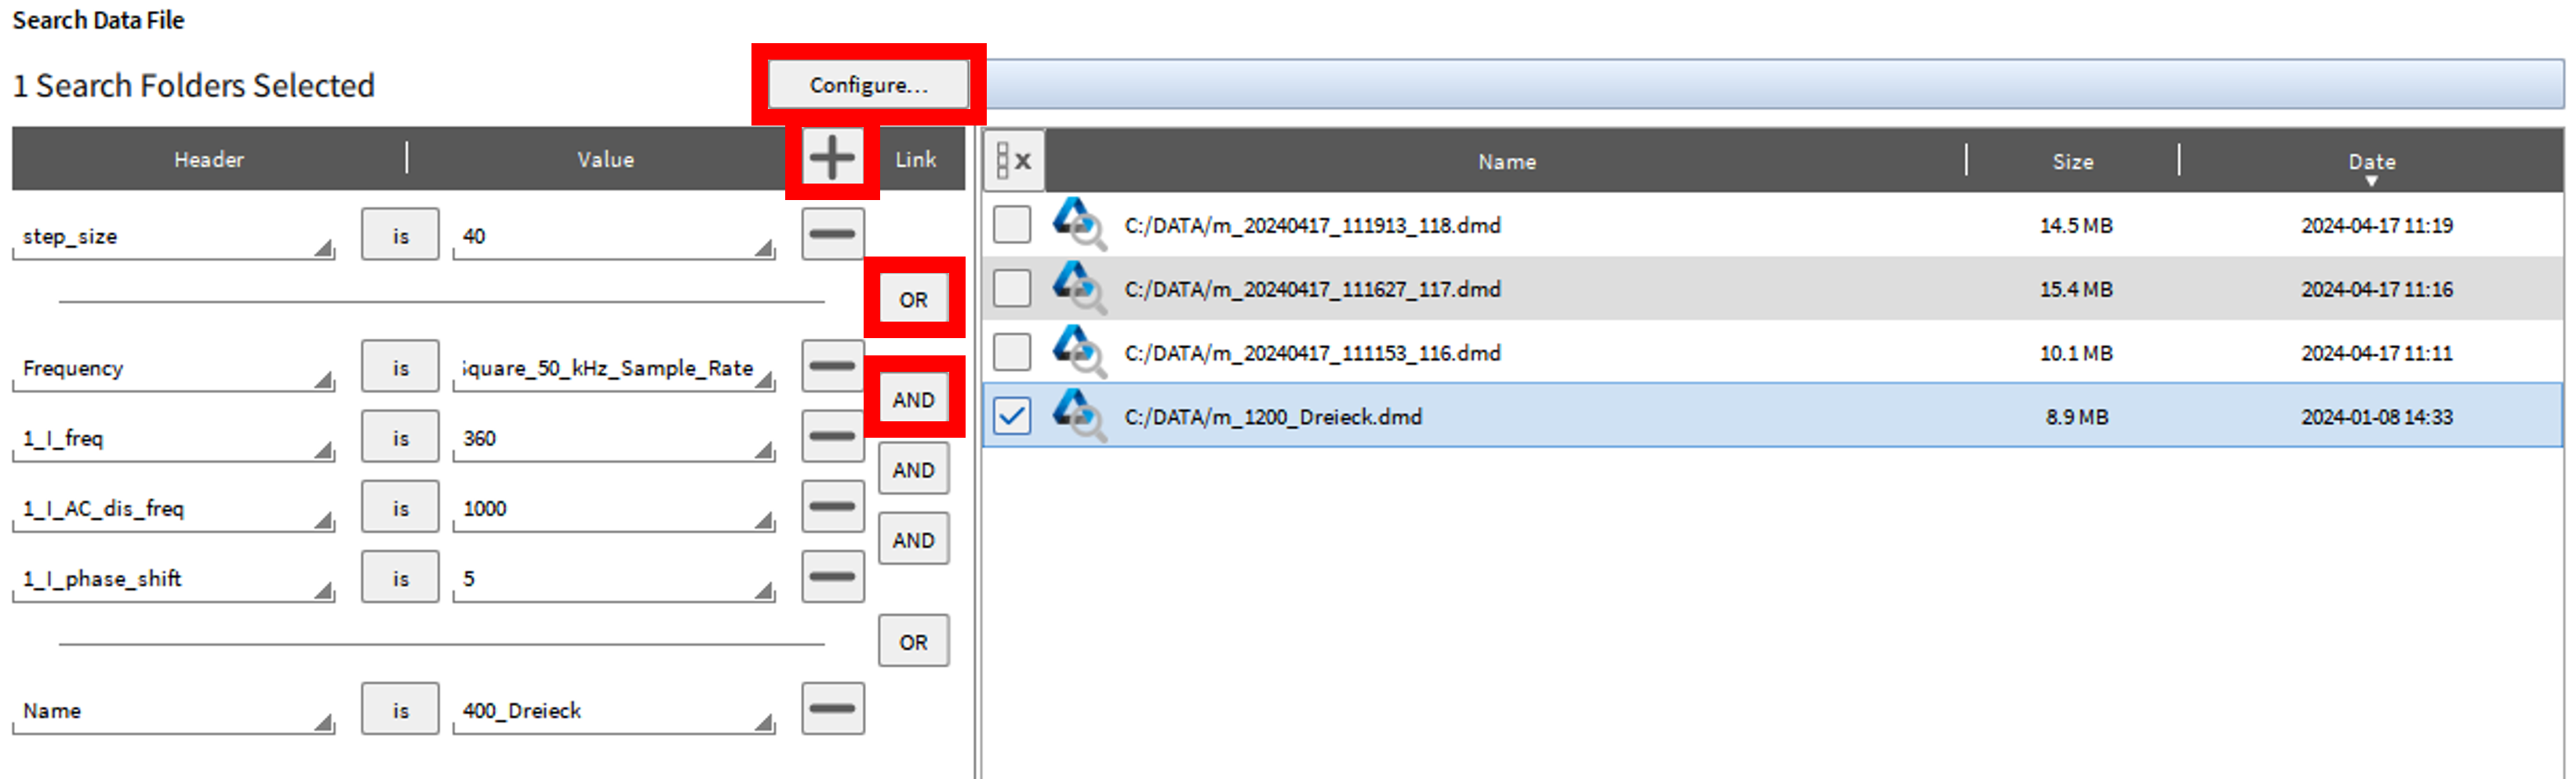The height and width of the screenshot is (779, 2576).
Task: Open the Name header dropdown
Action: pyautogui.click(x=322, y=720)
